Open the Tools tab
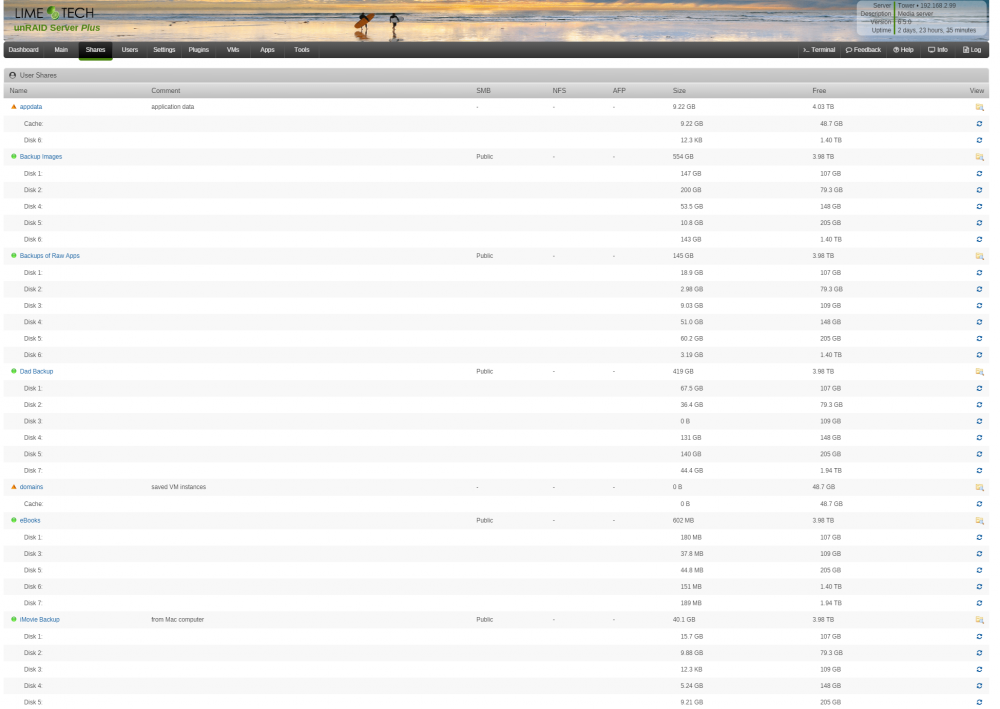 (302, 50)
